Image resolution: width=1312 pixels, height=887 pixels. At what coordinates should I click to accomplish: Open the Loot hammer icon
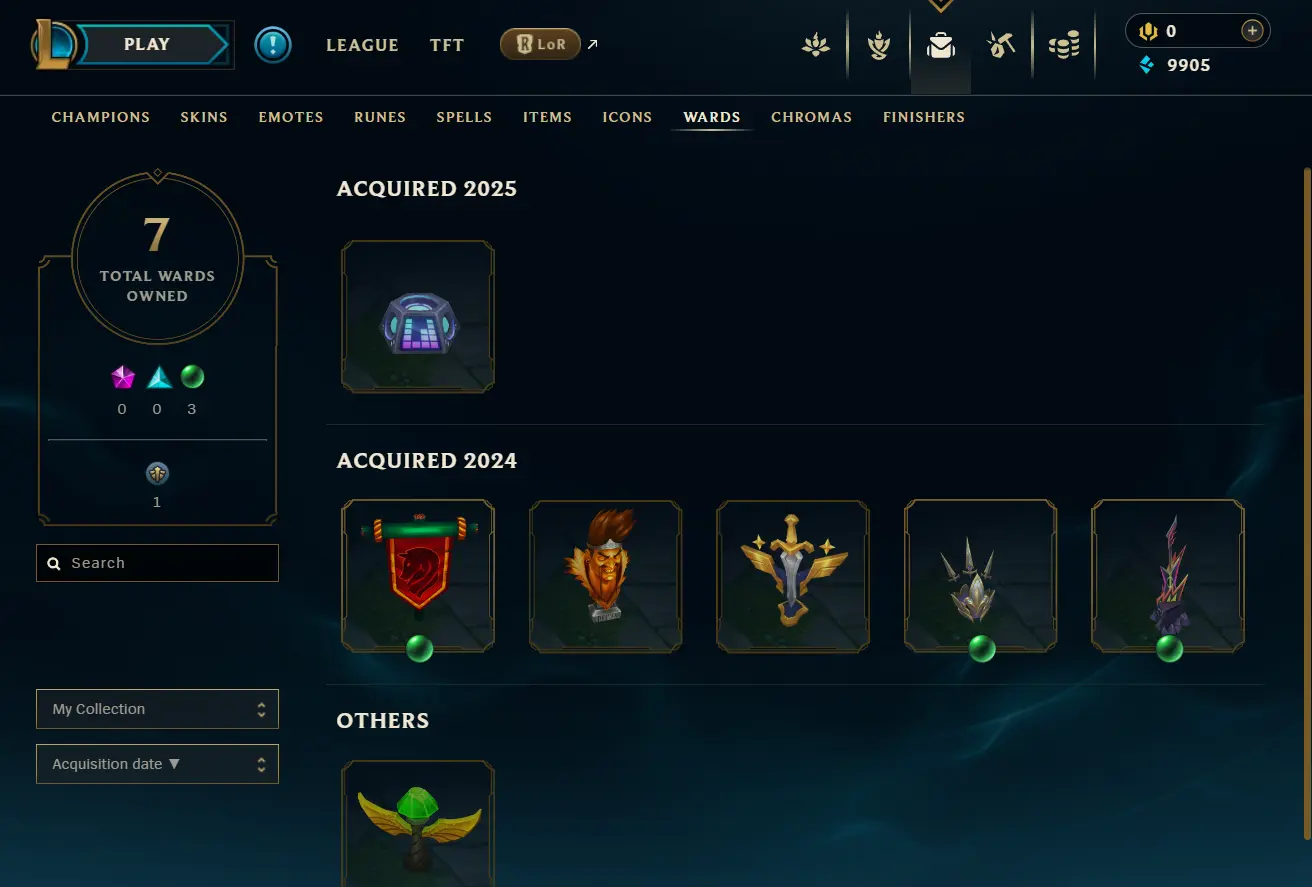[x=1001, y=46]
